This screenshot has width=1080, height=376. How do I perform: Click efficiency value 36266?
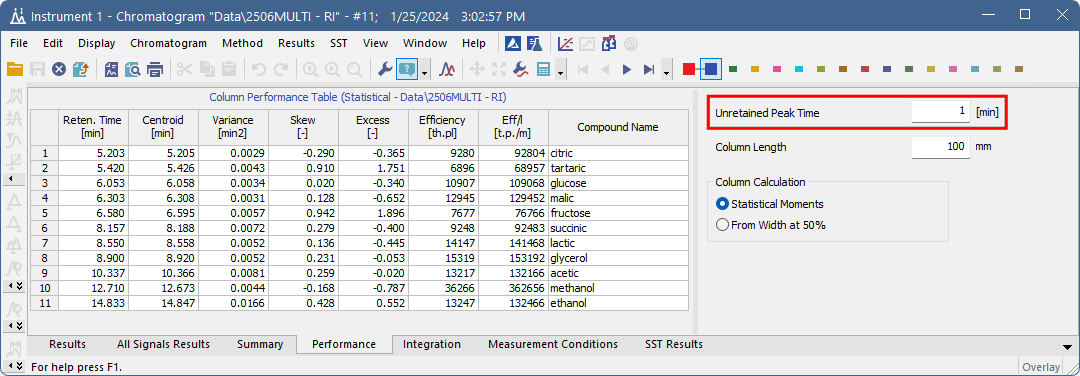442,288
